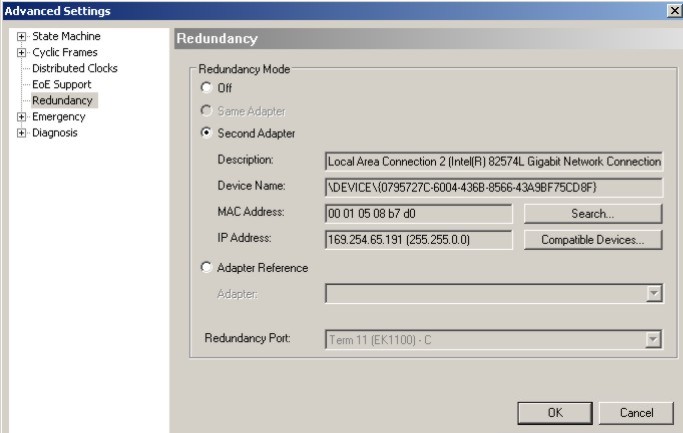Viewport: 683px width, 433px height.
Task: Open the Redundancy Port dropdown
Action: coord(653,339)
